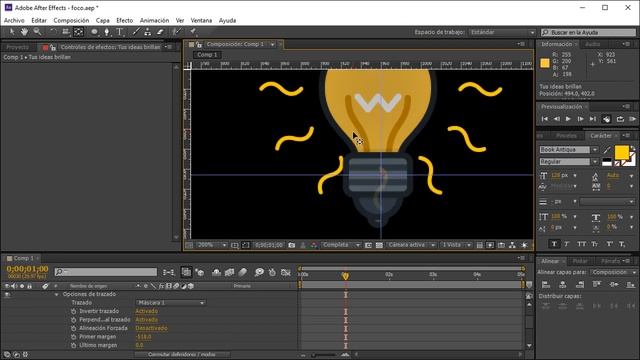640x360 pixels.
Task: Select the Rotation tool
Action: (x=53, y=32)
